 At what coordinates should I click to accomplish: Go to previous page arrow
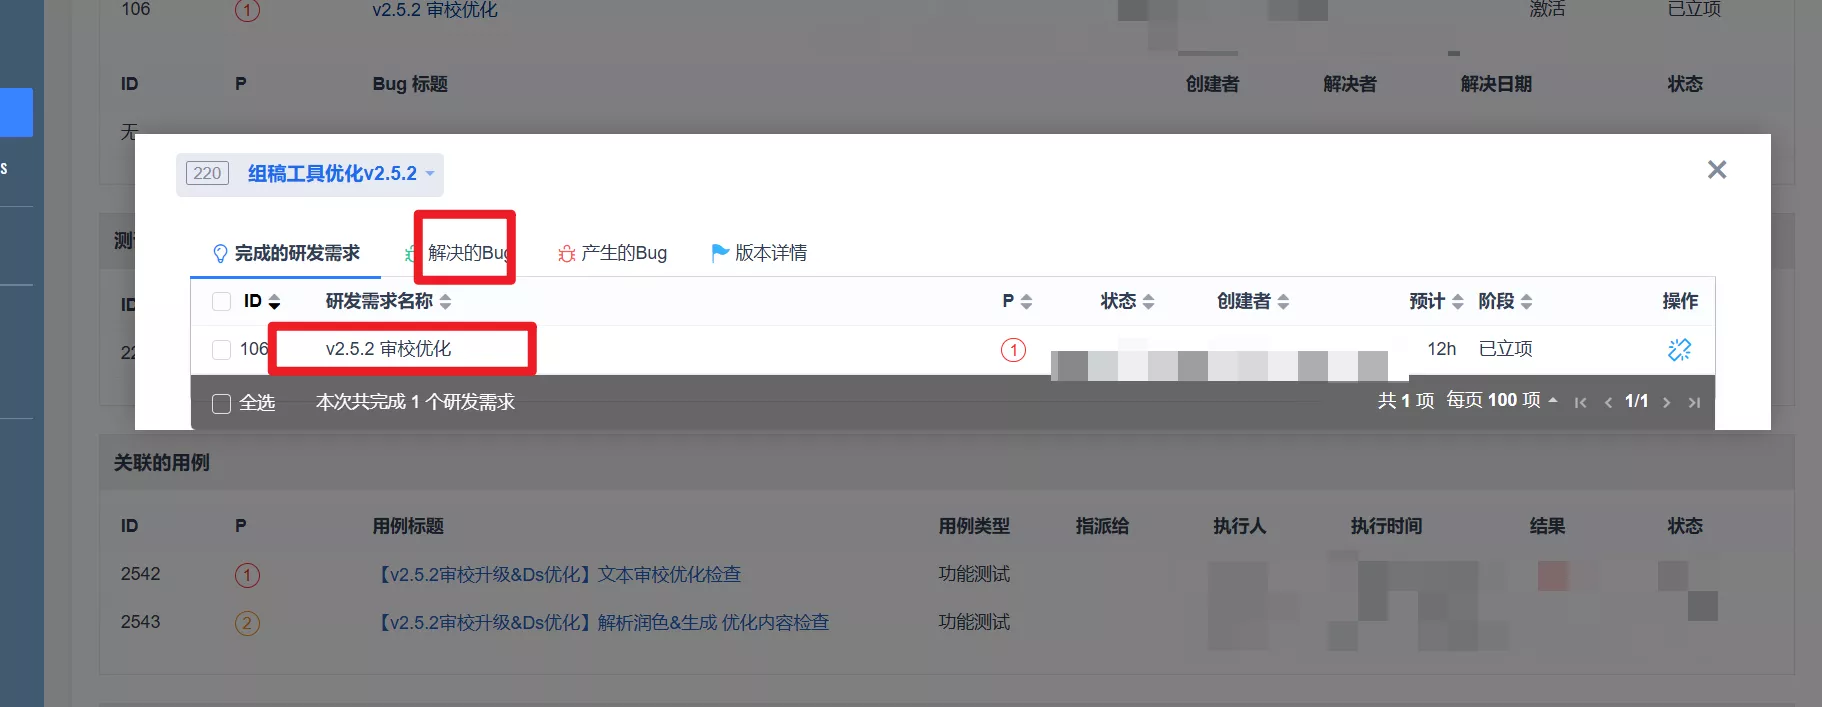pos(1608,403)
